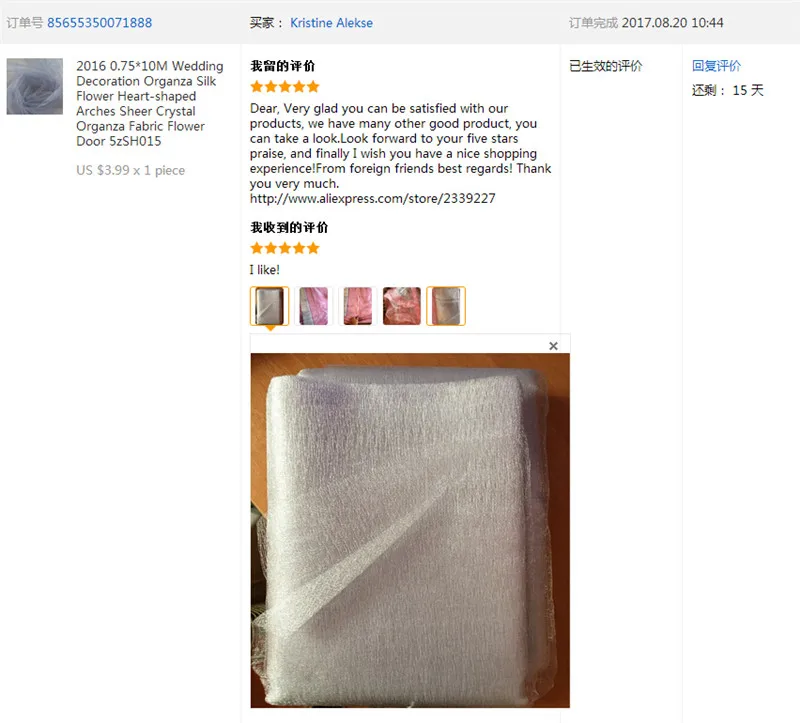Click the aliexpress store URL text

pos(372,198)
